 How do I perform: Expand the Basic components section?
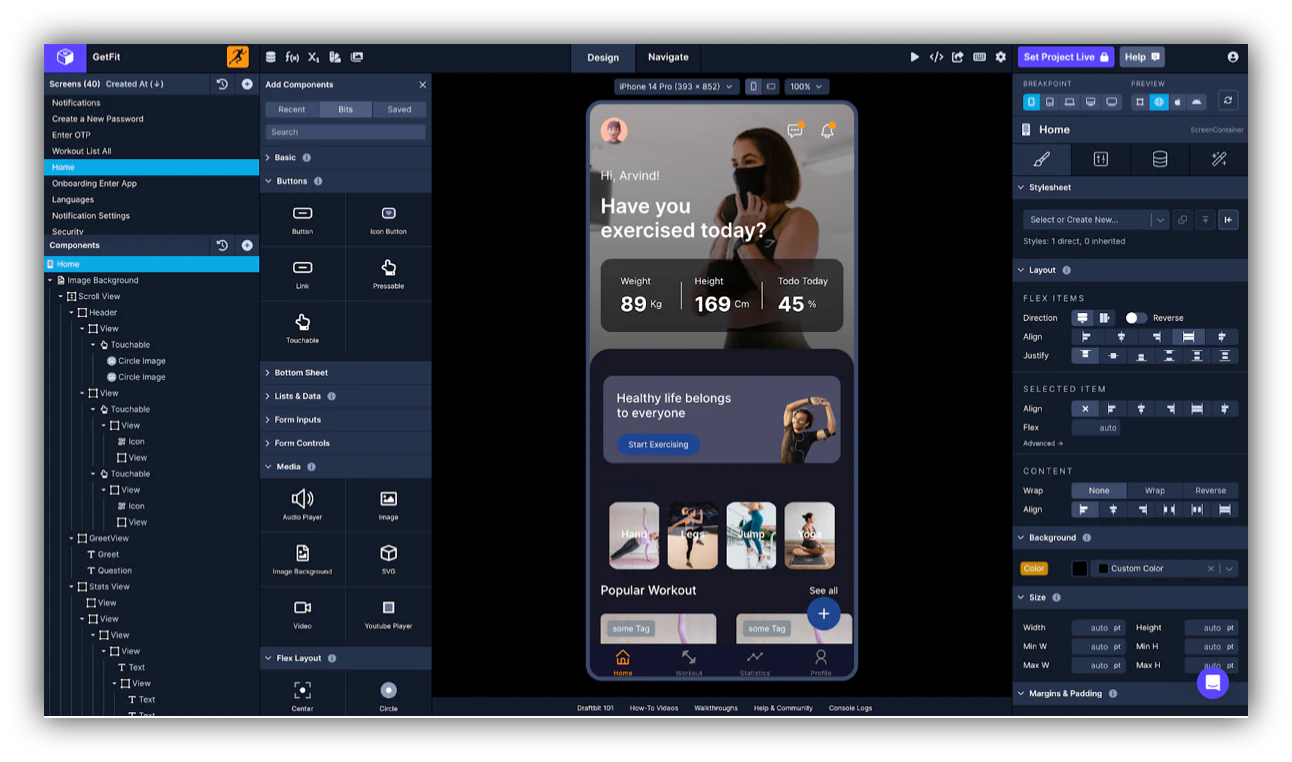346,157
